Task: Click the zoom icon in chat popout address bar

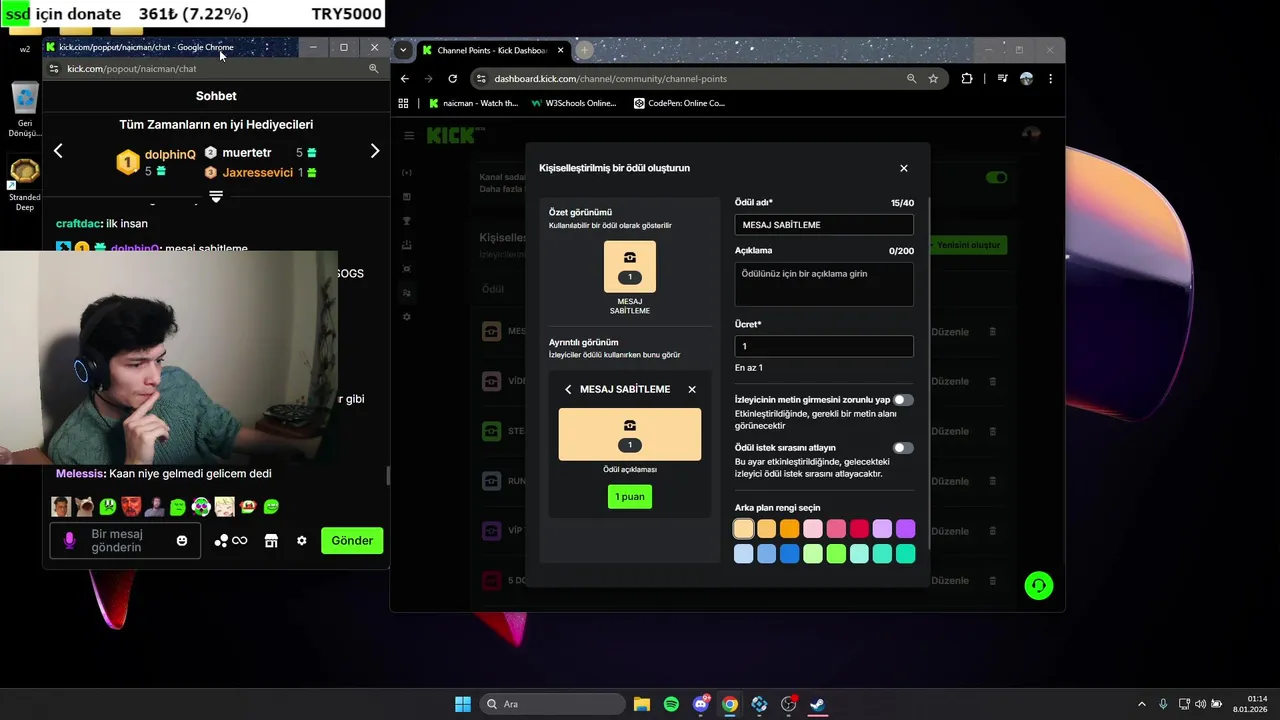Action: tap(373, 69)
